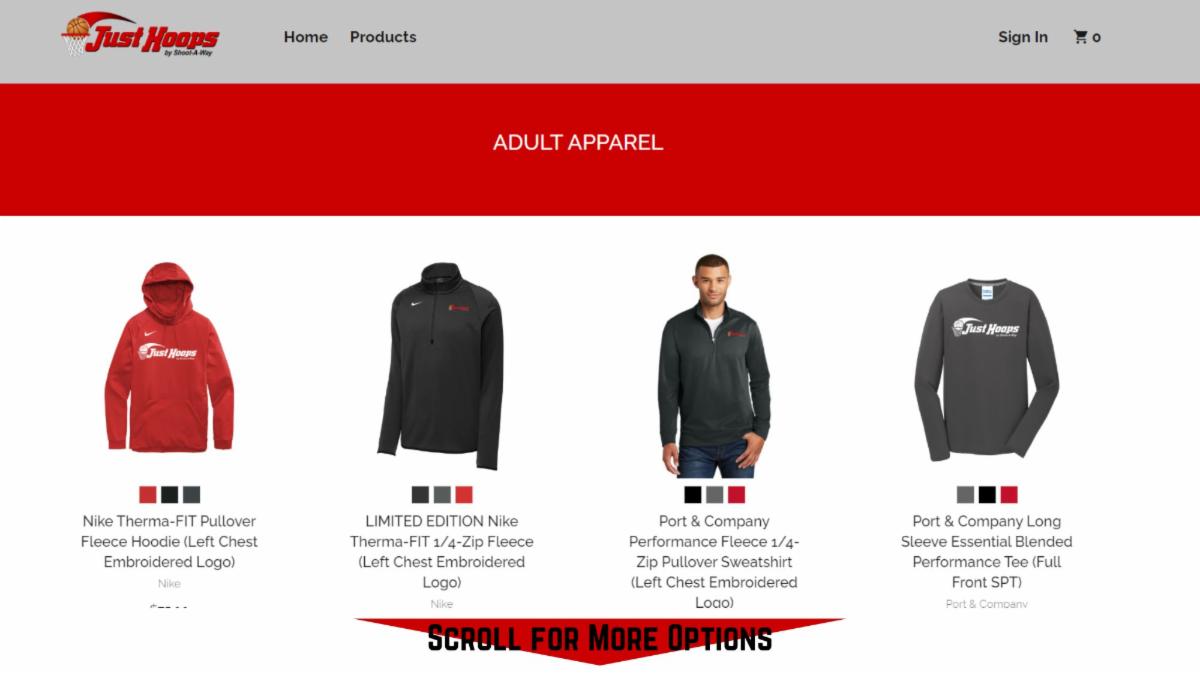This screenshot has height=675, width=1200.
Task: Click the Sign In link
Action: 1023,37
